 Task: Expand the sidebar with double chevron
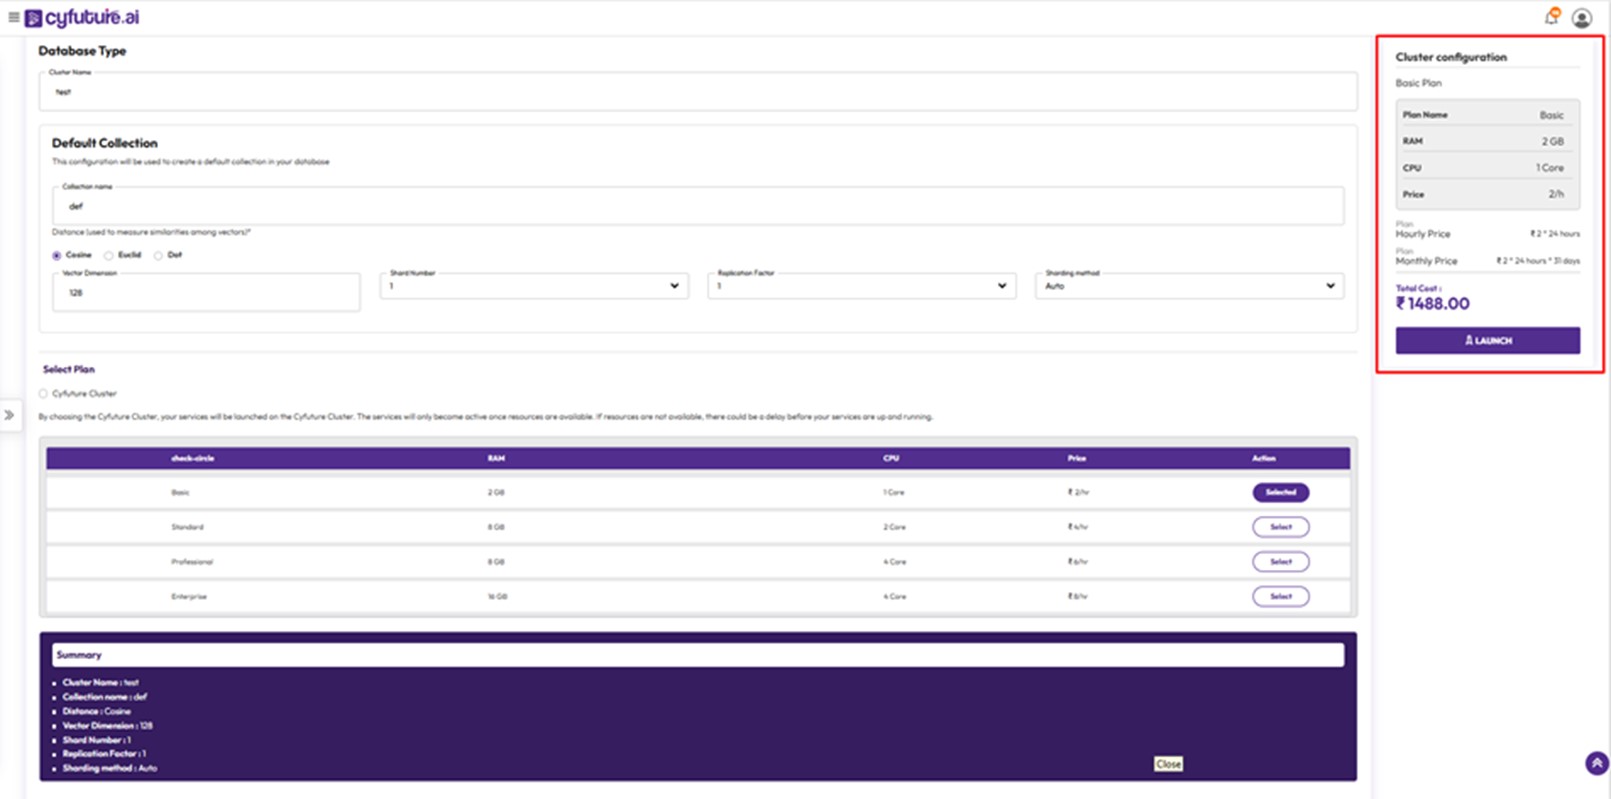coord(9,415)
